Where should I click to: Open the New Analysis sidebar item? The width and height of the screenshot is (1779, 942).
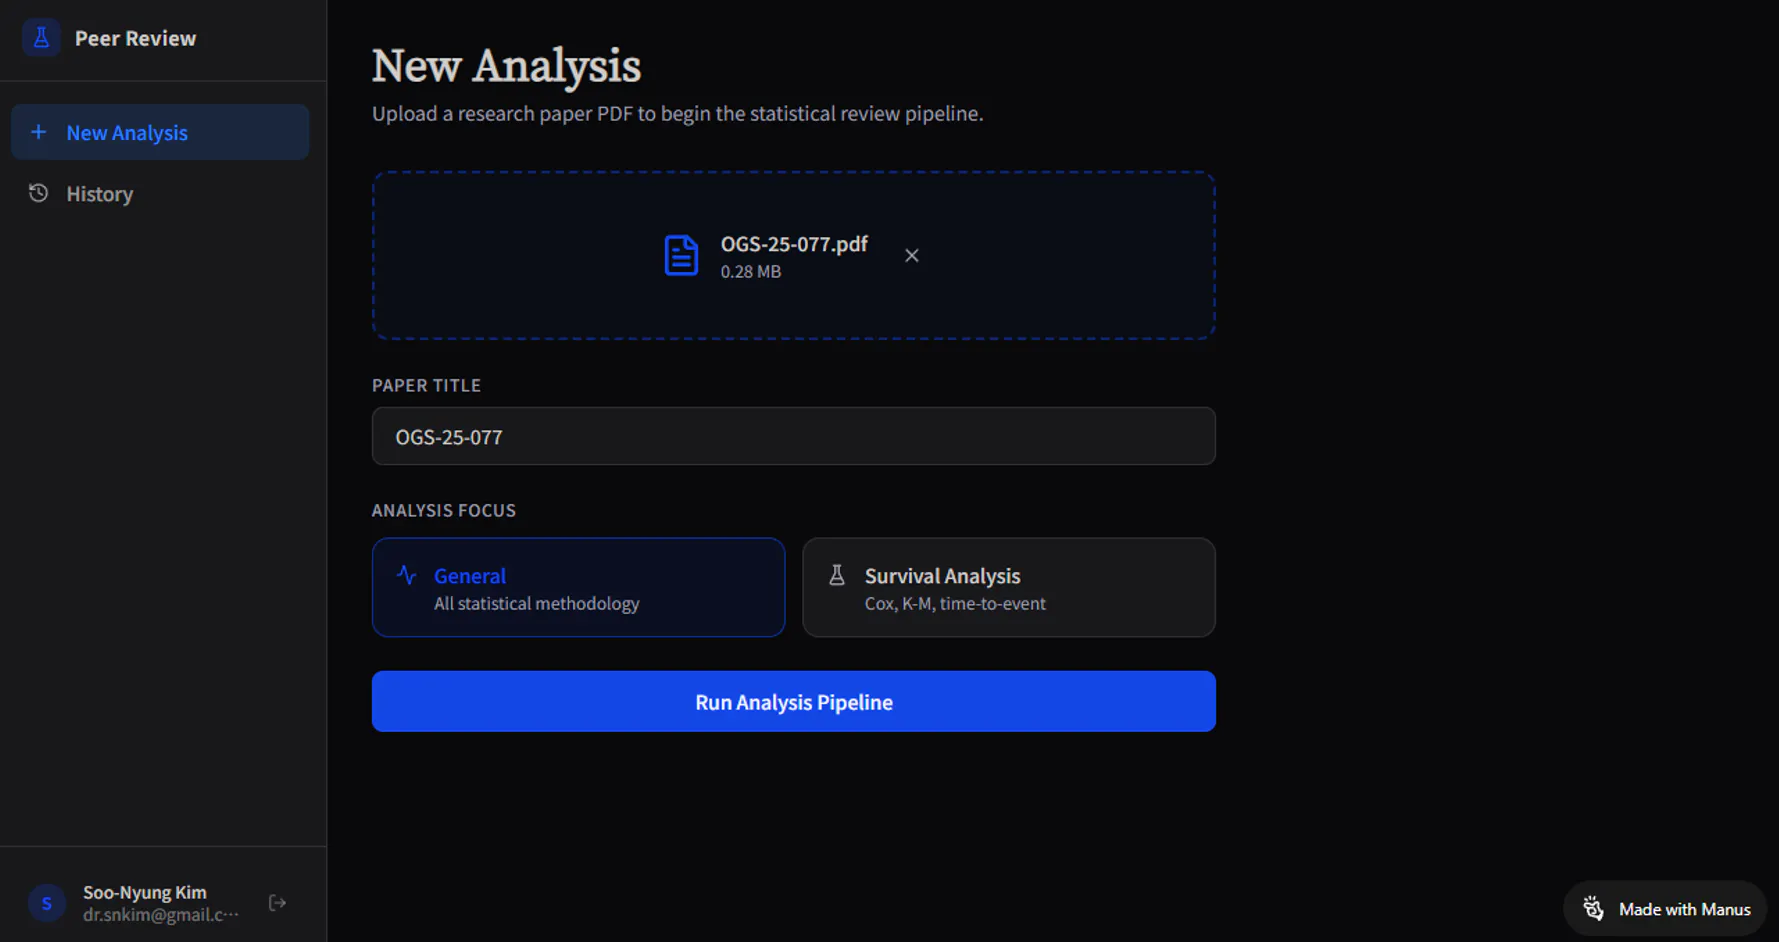[160, 132]
